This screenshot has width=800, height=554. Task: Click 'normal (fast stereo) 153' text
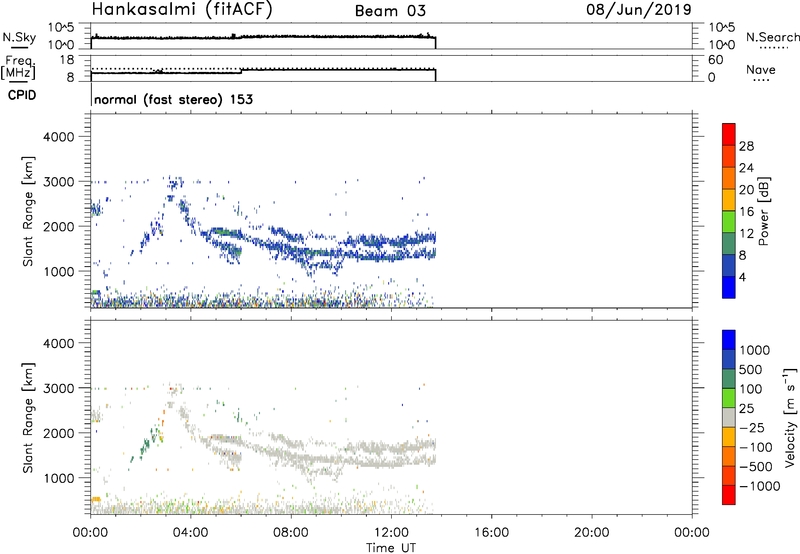pos(173,99)
